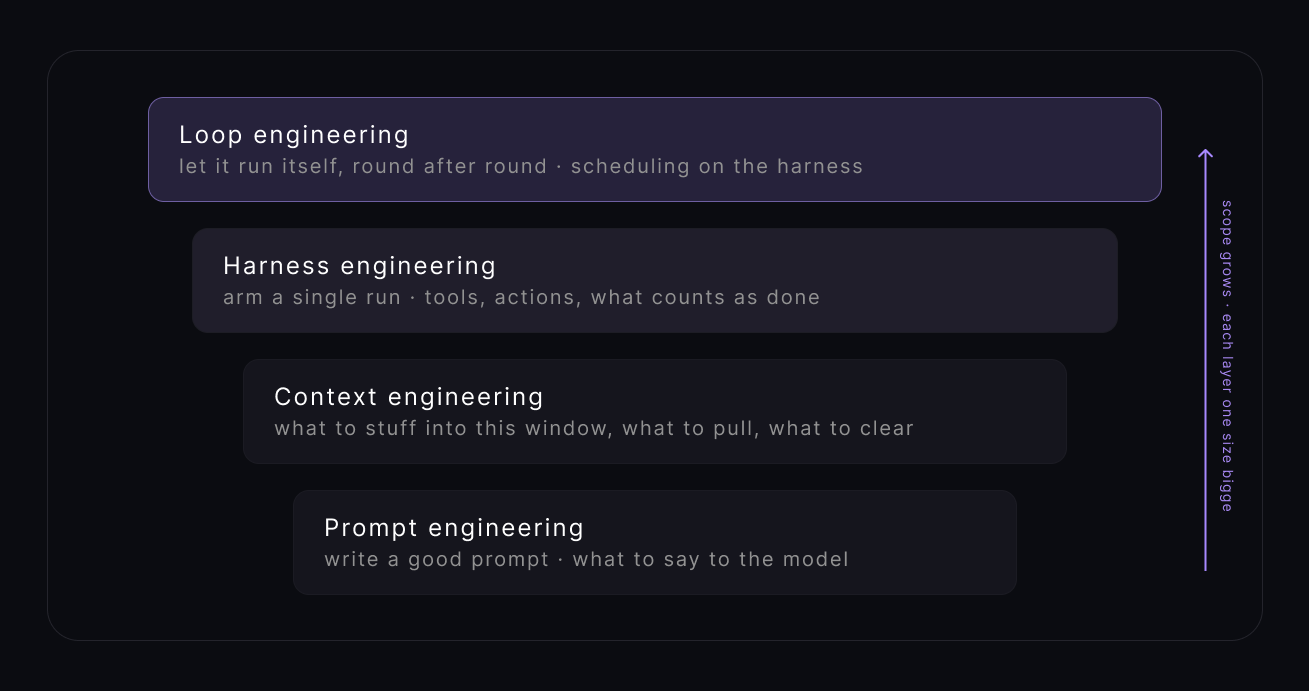Select the Context engineering card
The height and width of the screenshot is (691, 1309).
[x=655, y=412]
